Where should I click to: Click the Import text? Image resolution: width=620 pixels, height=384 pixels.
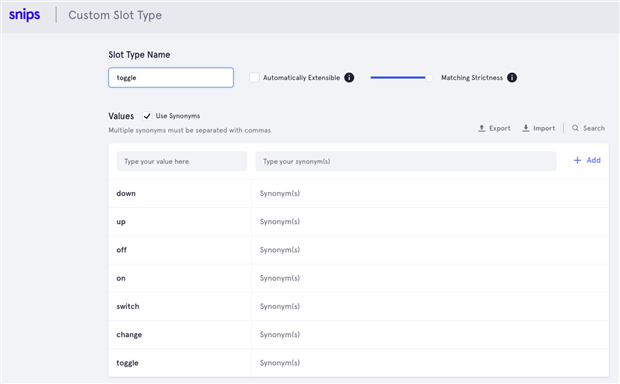click(544, 128)
